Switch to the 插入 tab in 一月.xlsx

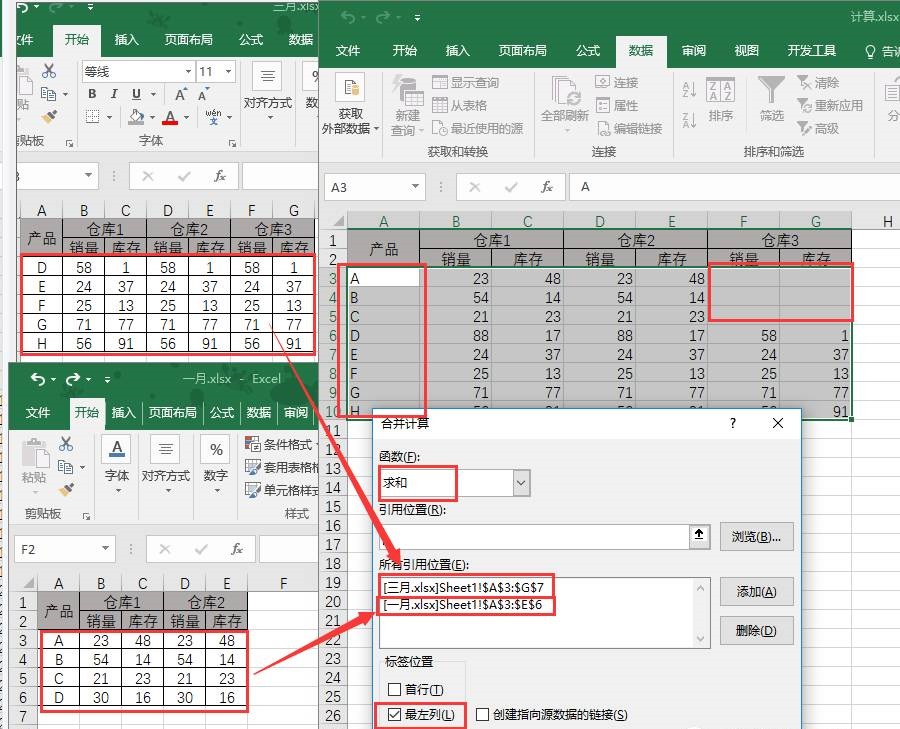pos(123,412)
